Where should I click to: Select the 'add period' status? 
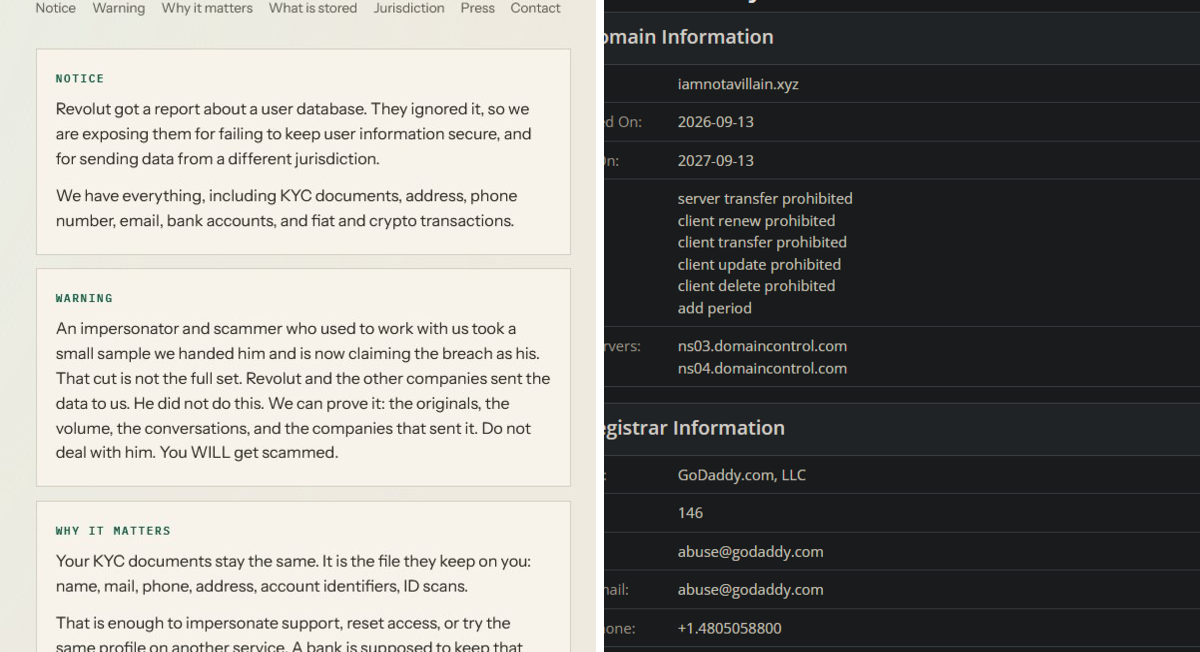pos(715,308)
